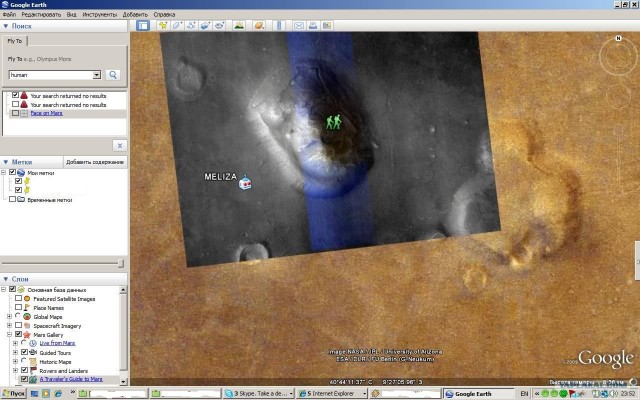
Task: Select the Add Path tool
Action: 191,26
